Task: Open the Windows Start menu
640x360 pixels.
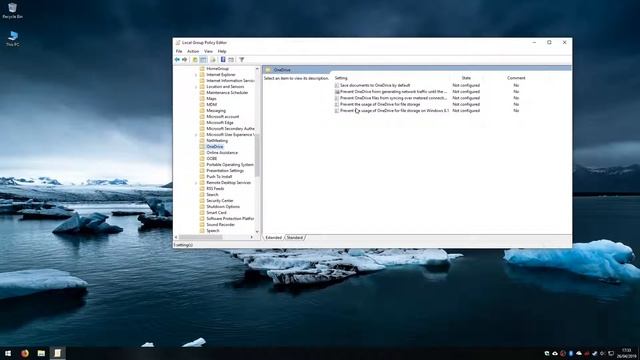Action: coord(8,353)
